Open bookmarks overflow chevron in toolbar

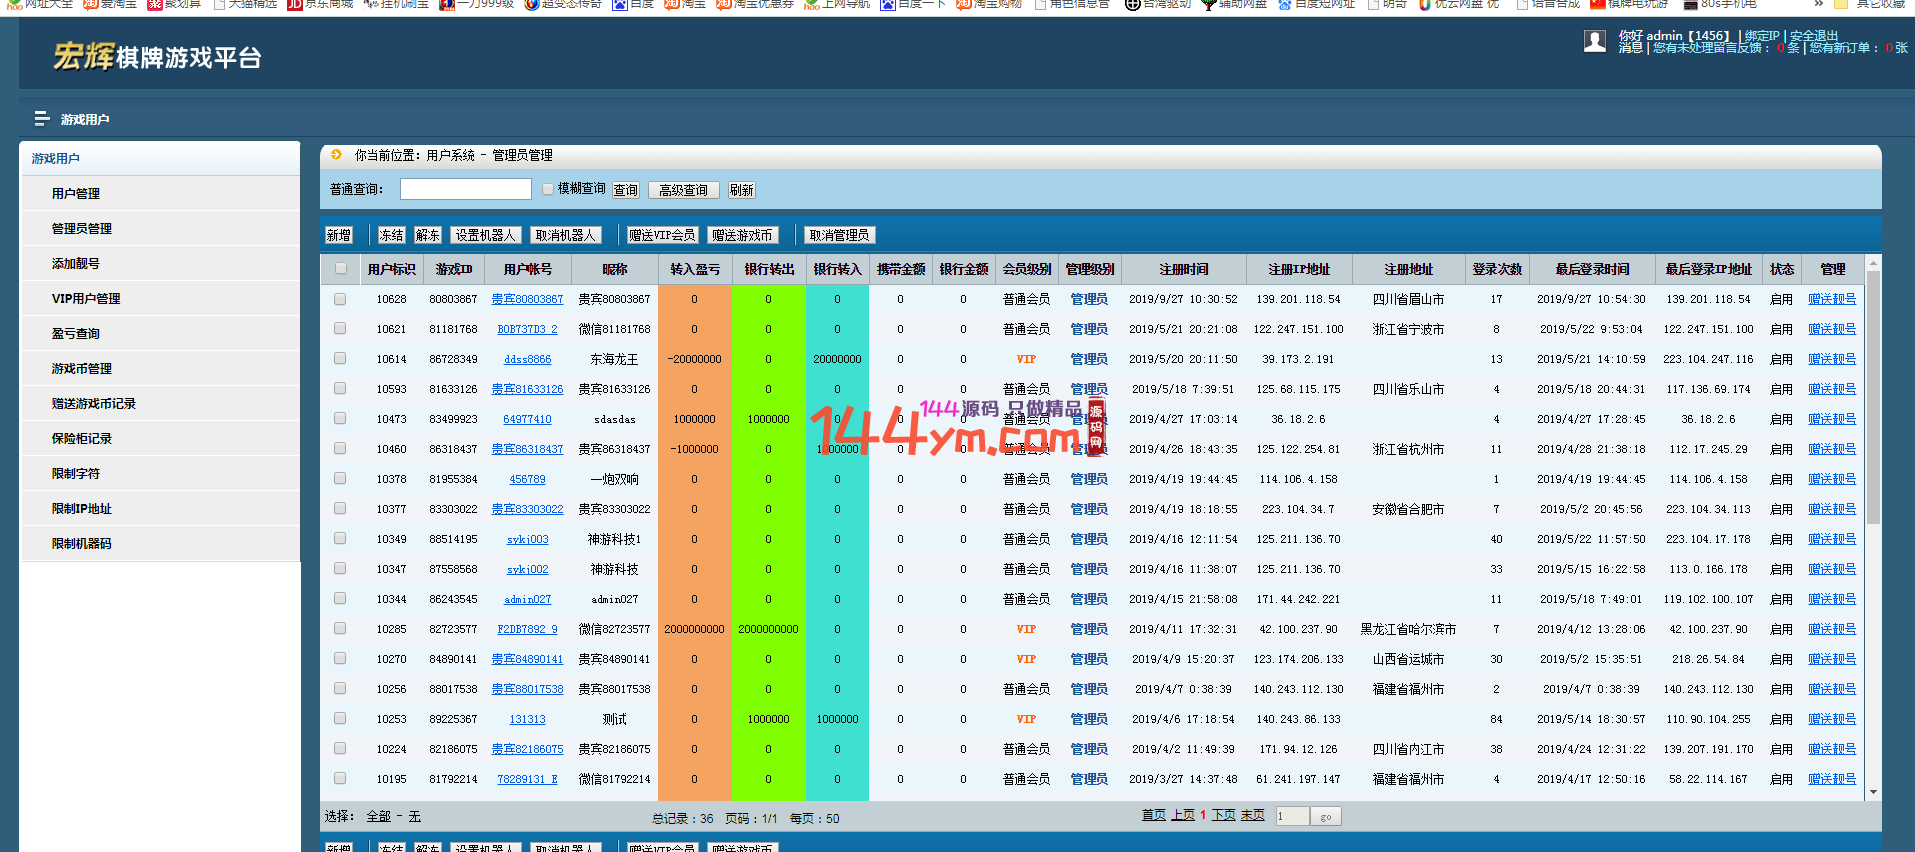point(1818,4)
